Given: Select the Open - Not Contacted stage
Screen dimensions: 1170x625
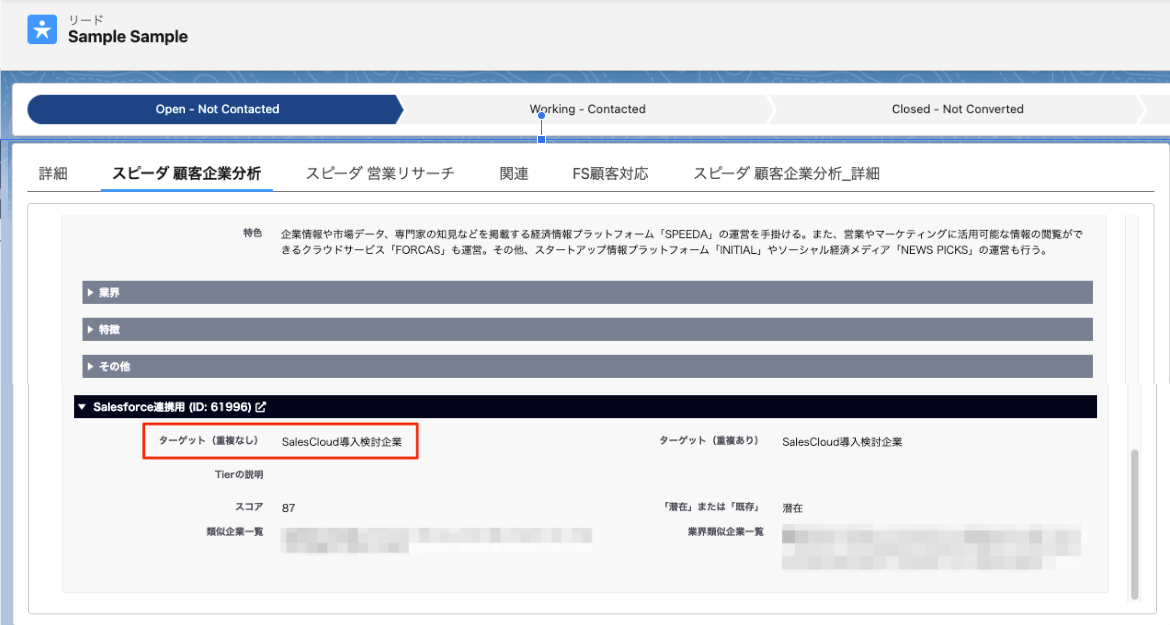Looking at the screenshot, I should [217, 109].
